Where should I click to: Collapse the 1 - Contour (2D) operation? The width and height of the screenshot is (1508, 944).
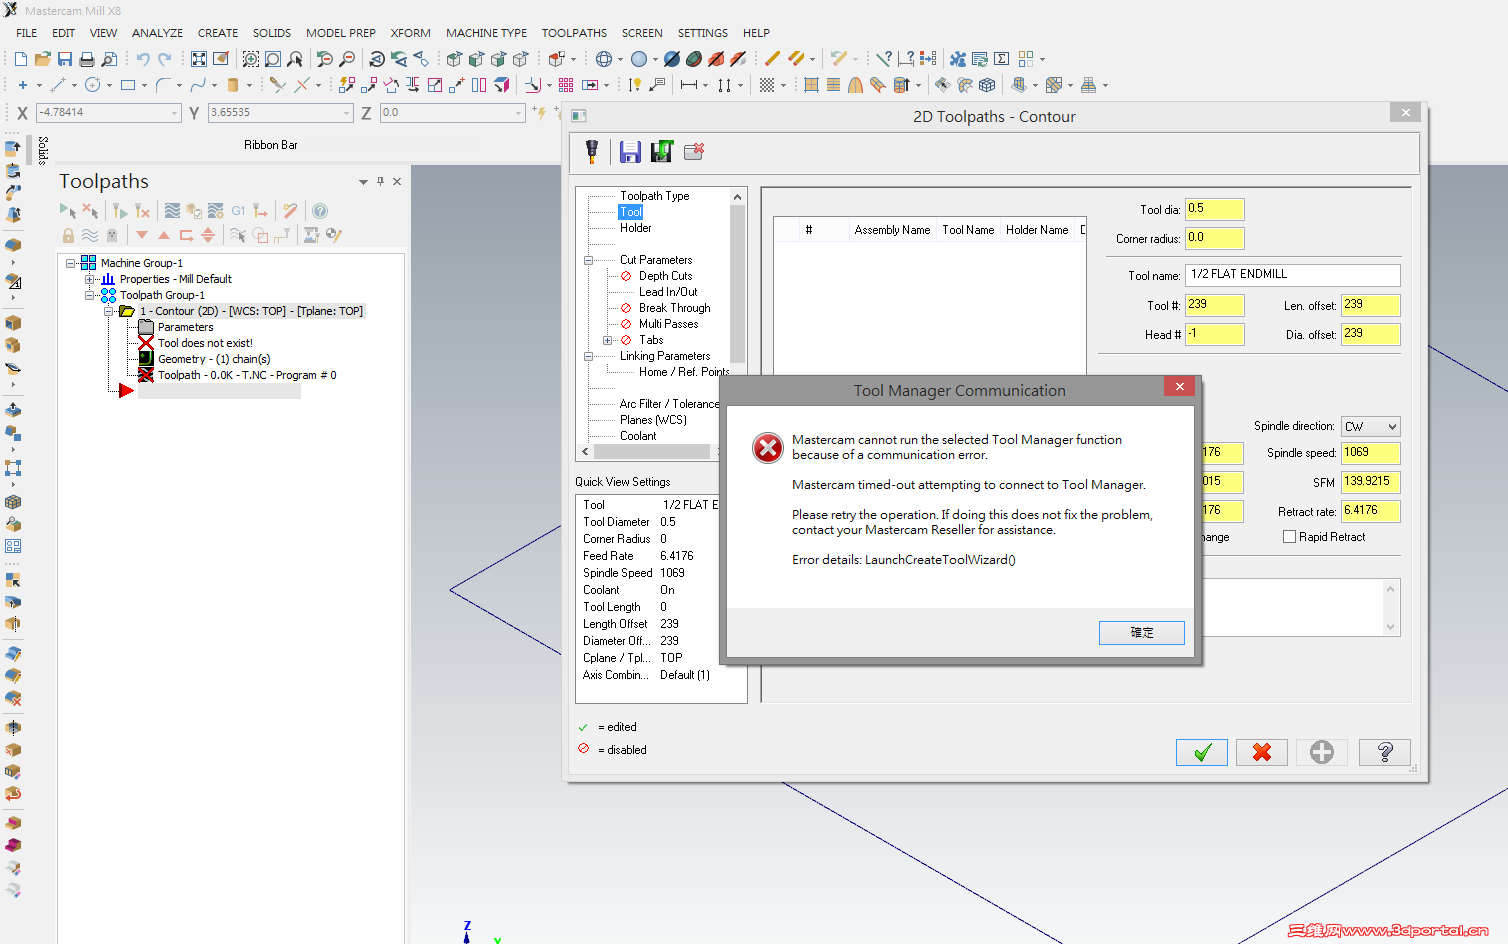point(109,311)
